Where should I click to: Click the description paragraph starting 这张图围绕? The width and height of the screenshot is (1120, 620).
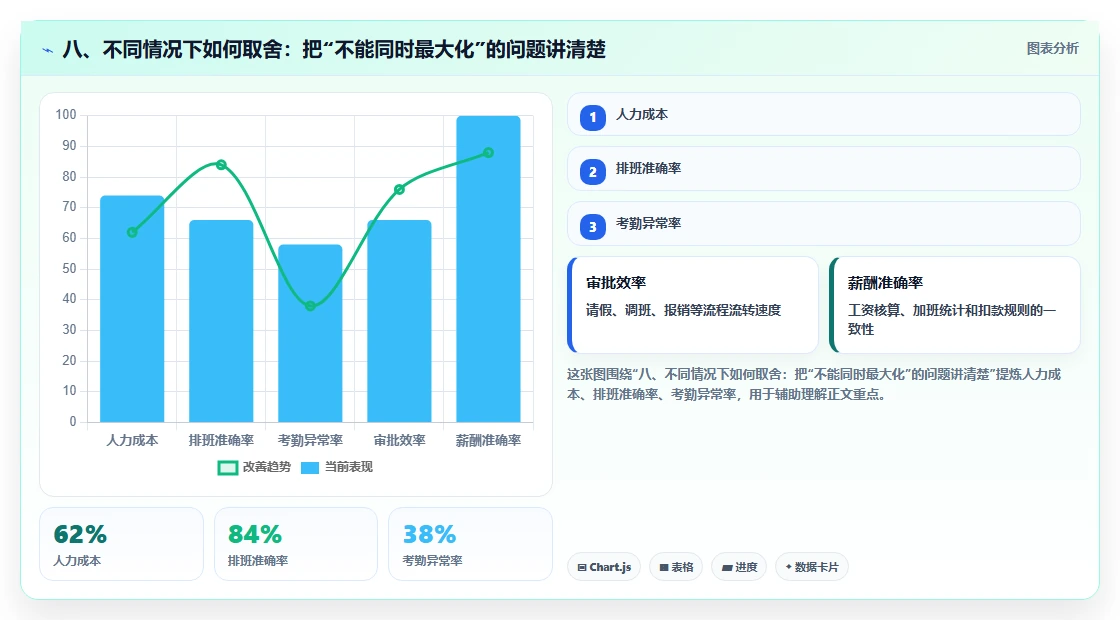point(814,384)
